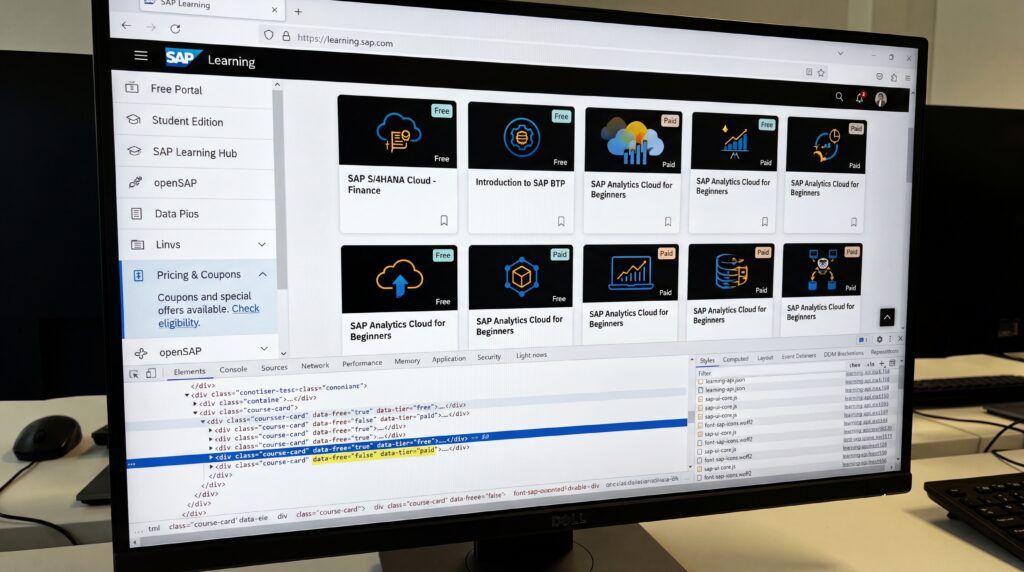Bookmark this page with the star icon
This screenshot has width=1024, height=572.
[x=821, y=72]
